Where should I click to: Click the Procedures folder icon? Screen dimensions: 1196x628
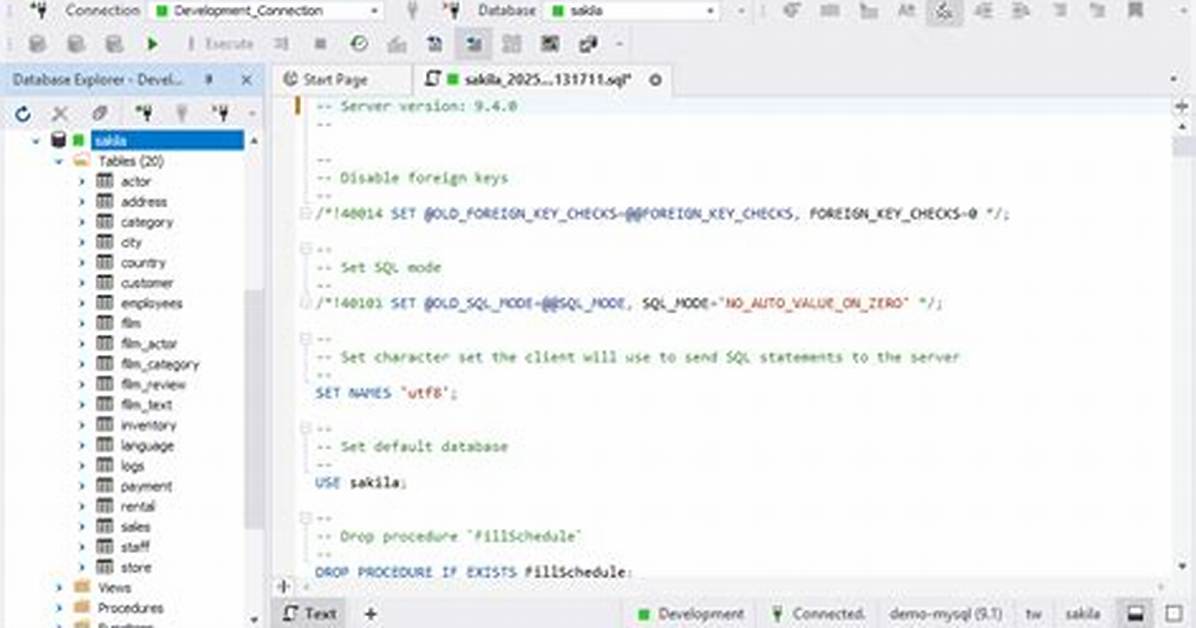click(x=82, y=608)
